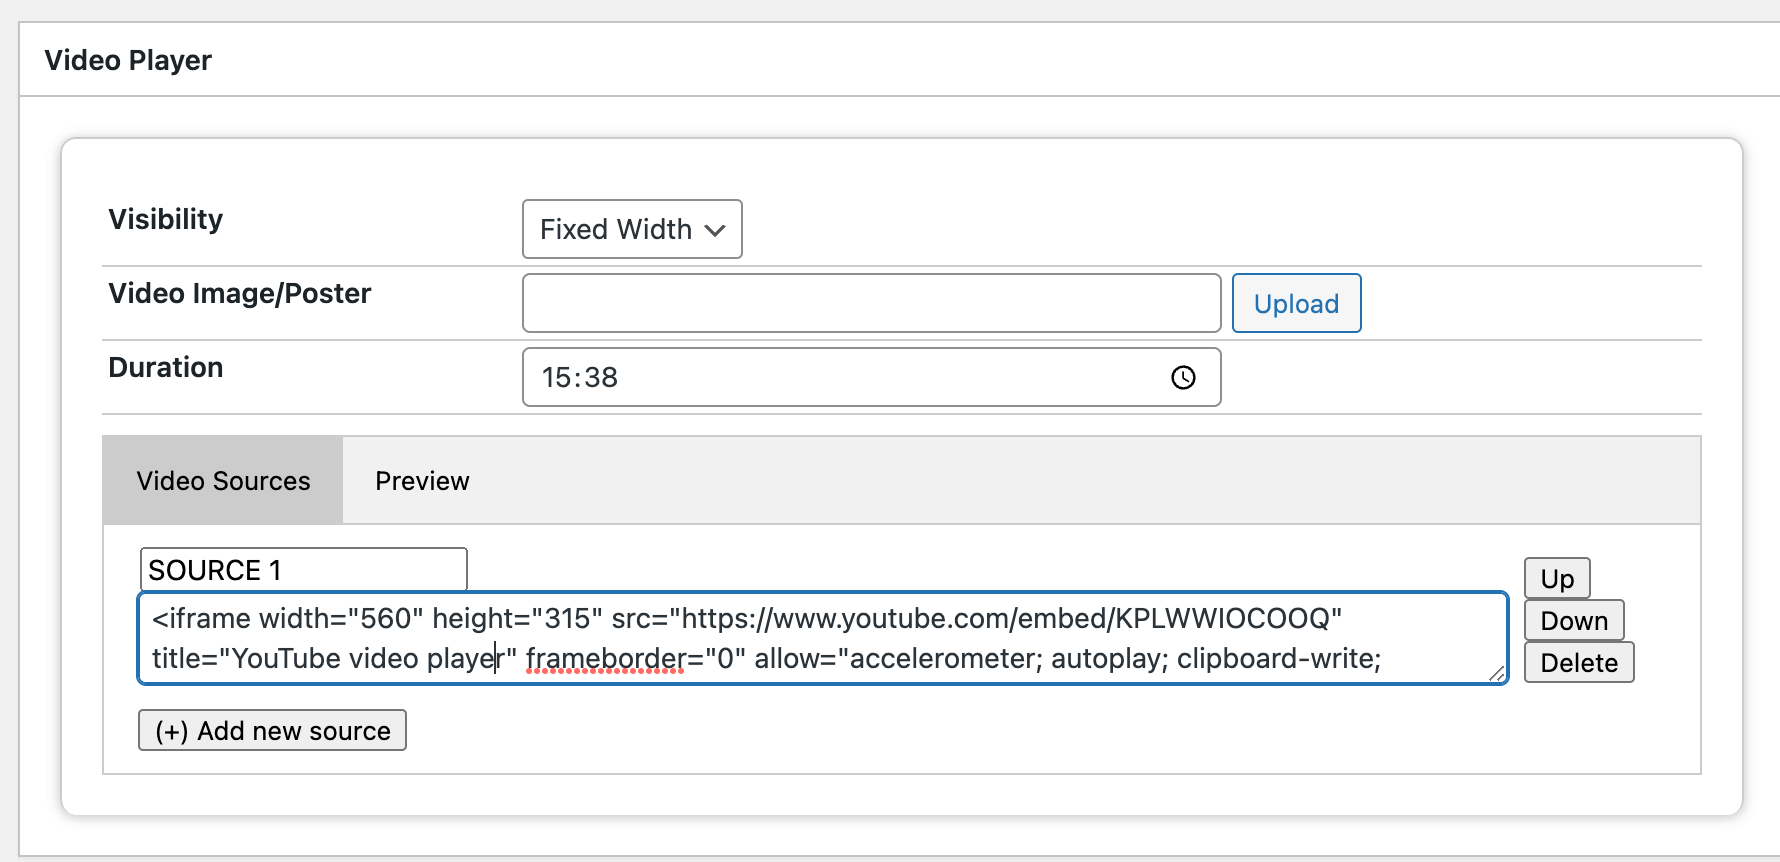Delete SOURCE 1 using the Delete button
1780x862 pixels.
click(1579, 663)
